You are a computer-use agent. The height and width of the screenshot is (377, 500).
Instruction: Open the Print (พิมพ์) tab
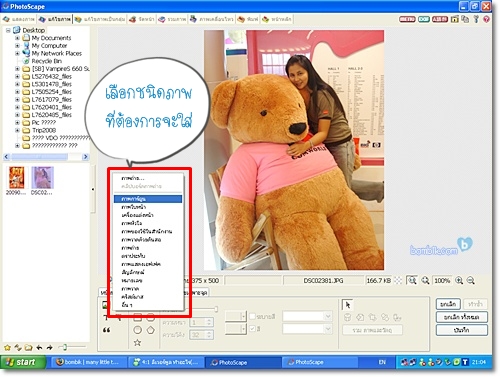click(x=248, y=19)
